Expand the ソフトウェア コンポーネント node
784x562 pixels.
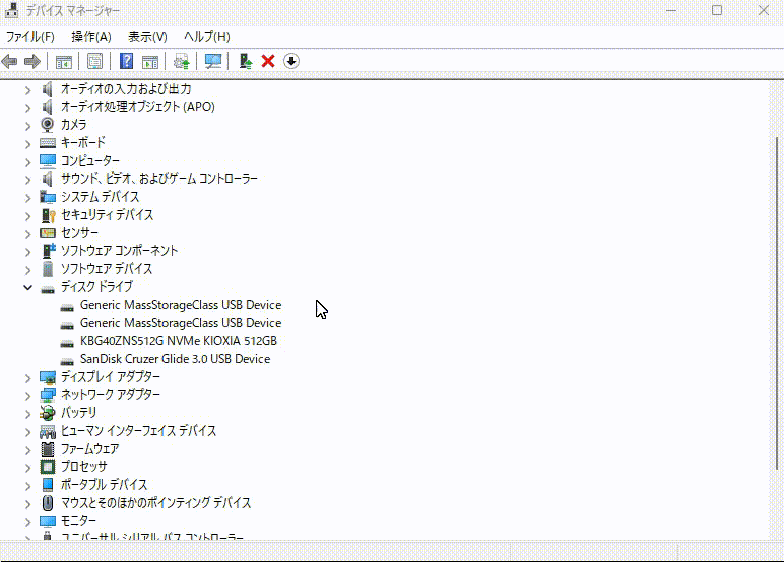pos(28,252)
